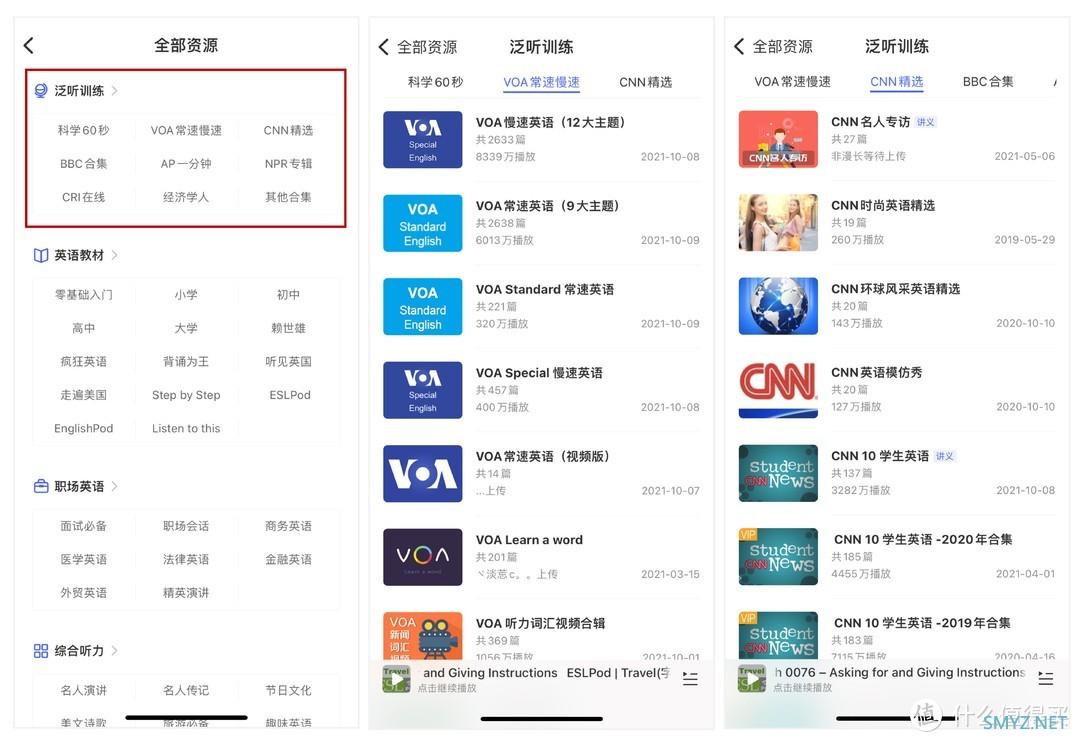This screenshot has height=742, width=1080.
Task: Choose ESLPod category
Action: [x=289, y=395]
